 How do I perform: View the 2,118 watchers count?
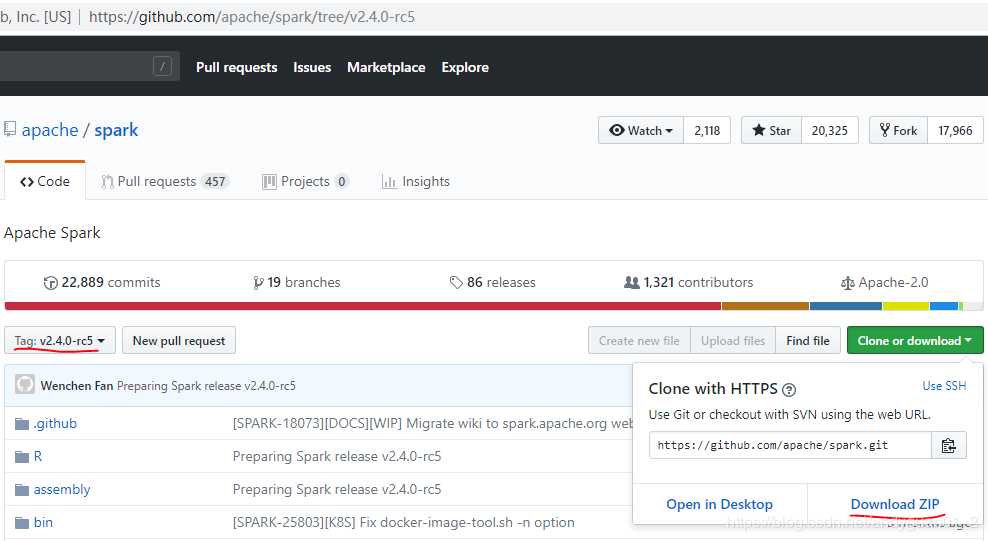707,130
